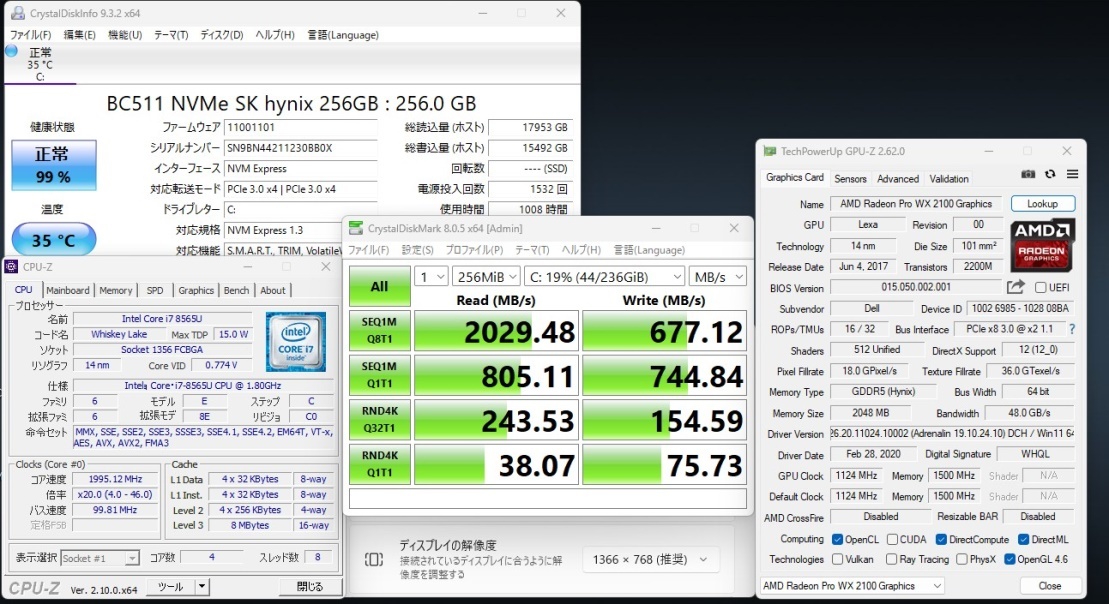Click the GPU-Z refresh icon
Viewport: 1109px width, 604px height.
pyautogui.click(x=1050, y=174)
